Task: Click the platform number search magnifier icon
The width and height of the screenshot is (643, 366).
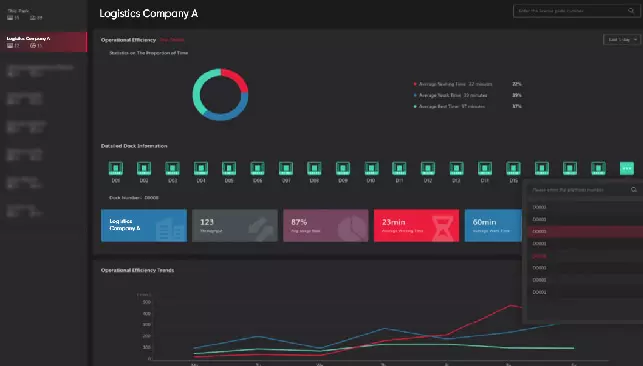Action: [634, 190]
